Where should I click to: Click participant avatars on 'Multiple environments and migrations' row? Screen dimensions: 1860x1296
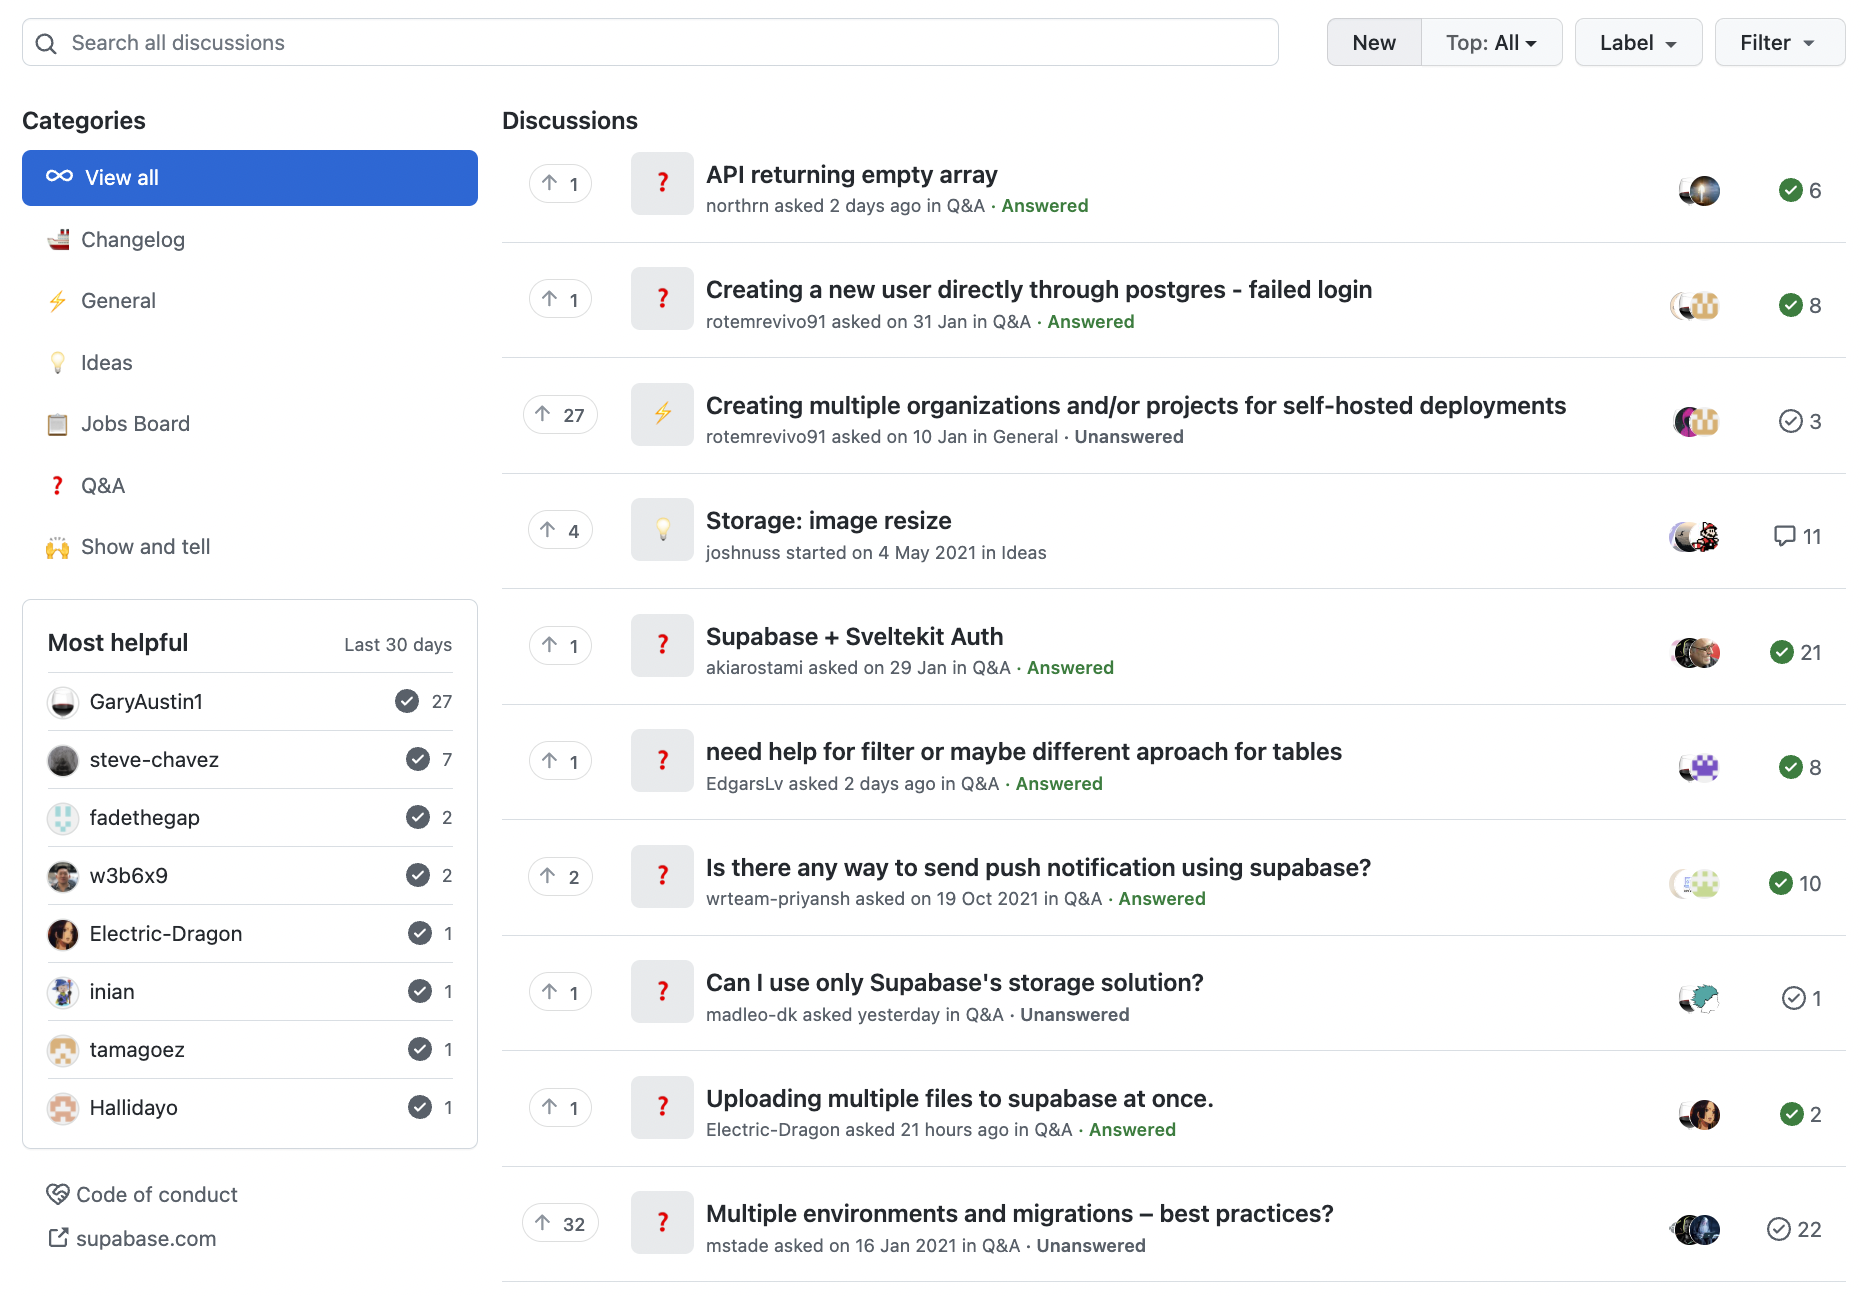point(1696,1230)
